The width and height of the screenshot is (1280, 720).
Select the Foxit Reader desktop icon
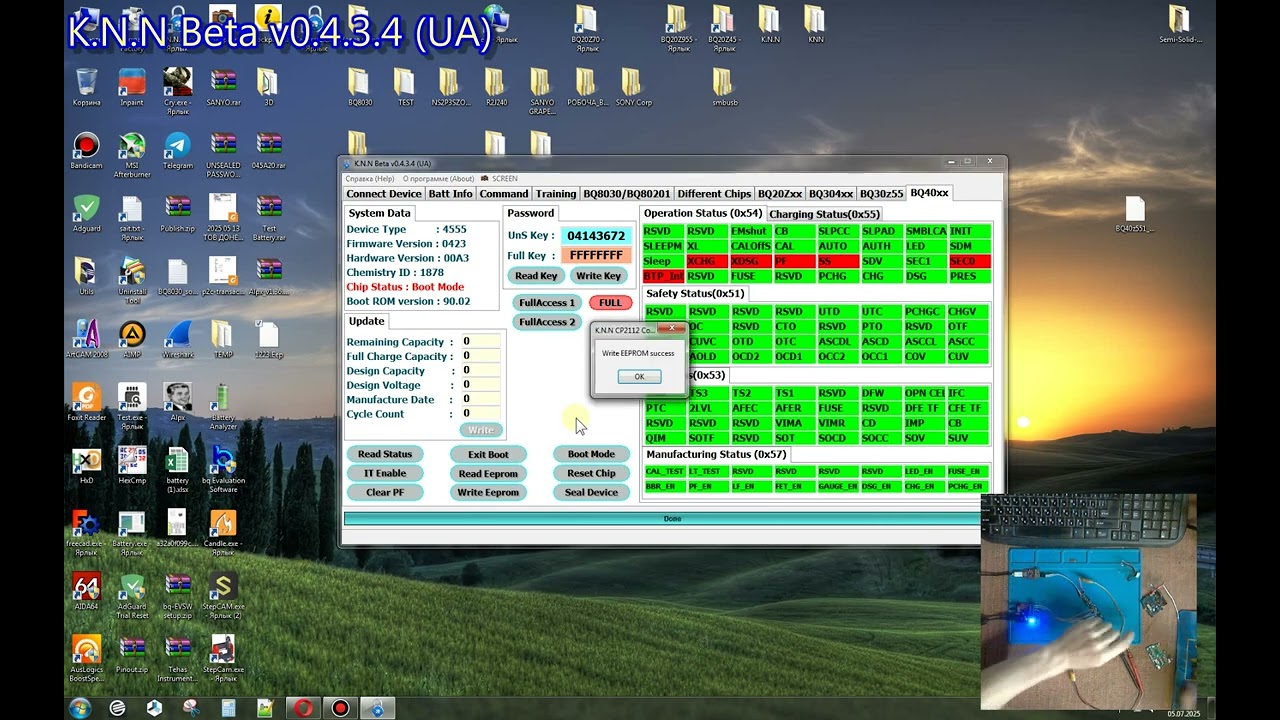86,403
